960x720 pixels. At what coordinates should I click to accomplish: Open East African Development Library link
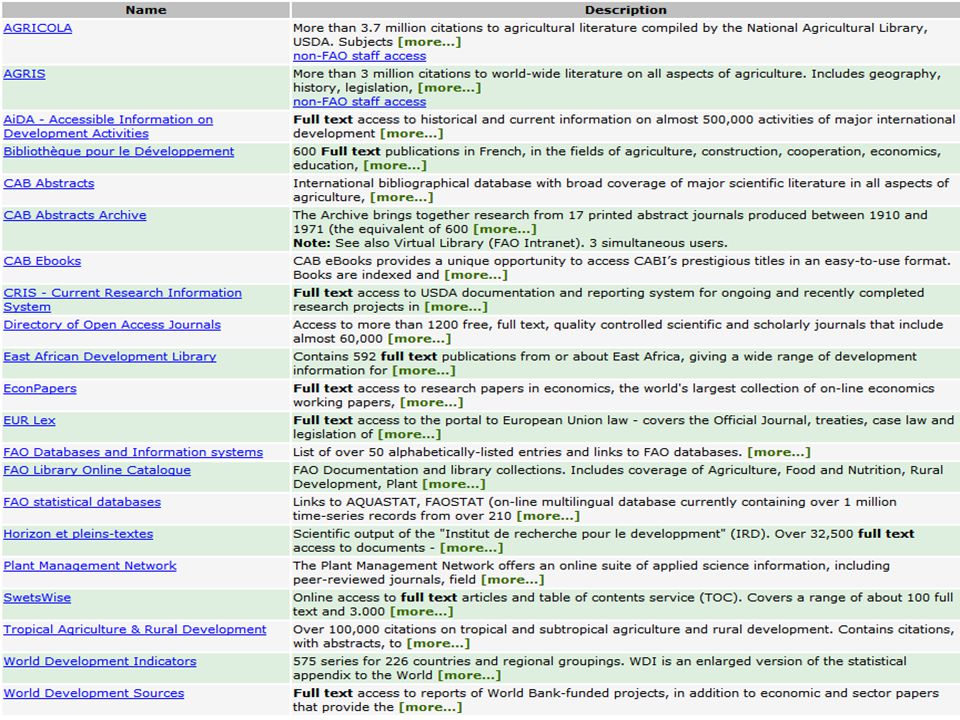(x=110, y=356)
